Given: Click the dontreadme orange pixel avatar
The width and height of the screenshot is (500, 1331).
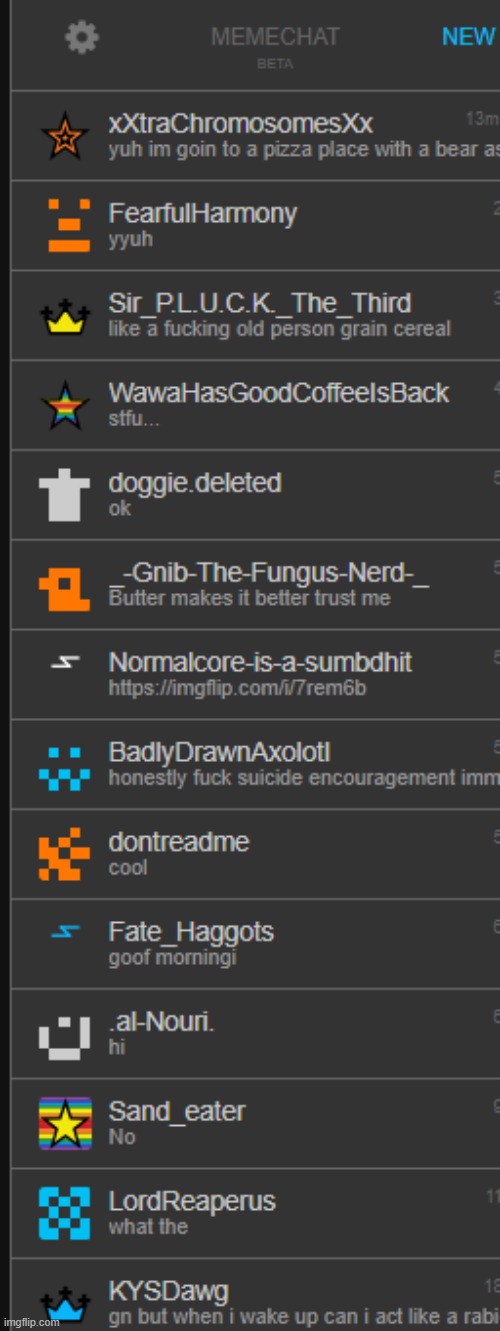Looking at the screenshot, I should 64,855.
